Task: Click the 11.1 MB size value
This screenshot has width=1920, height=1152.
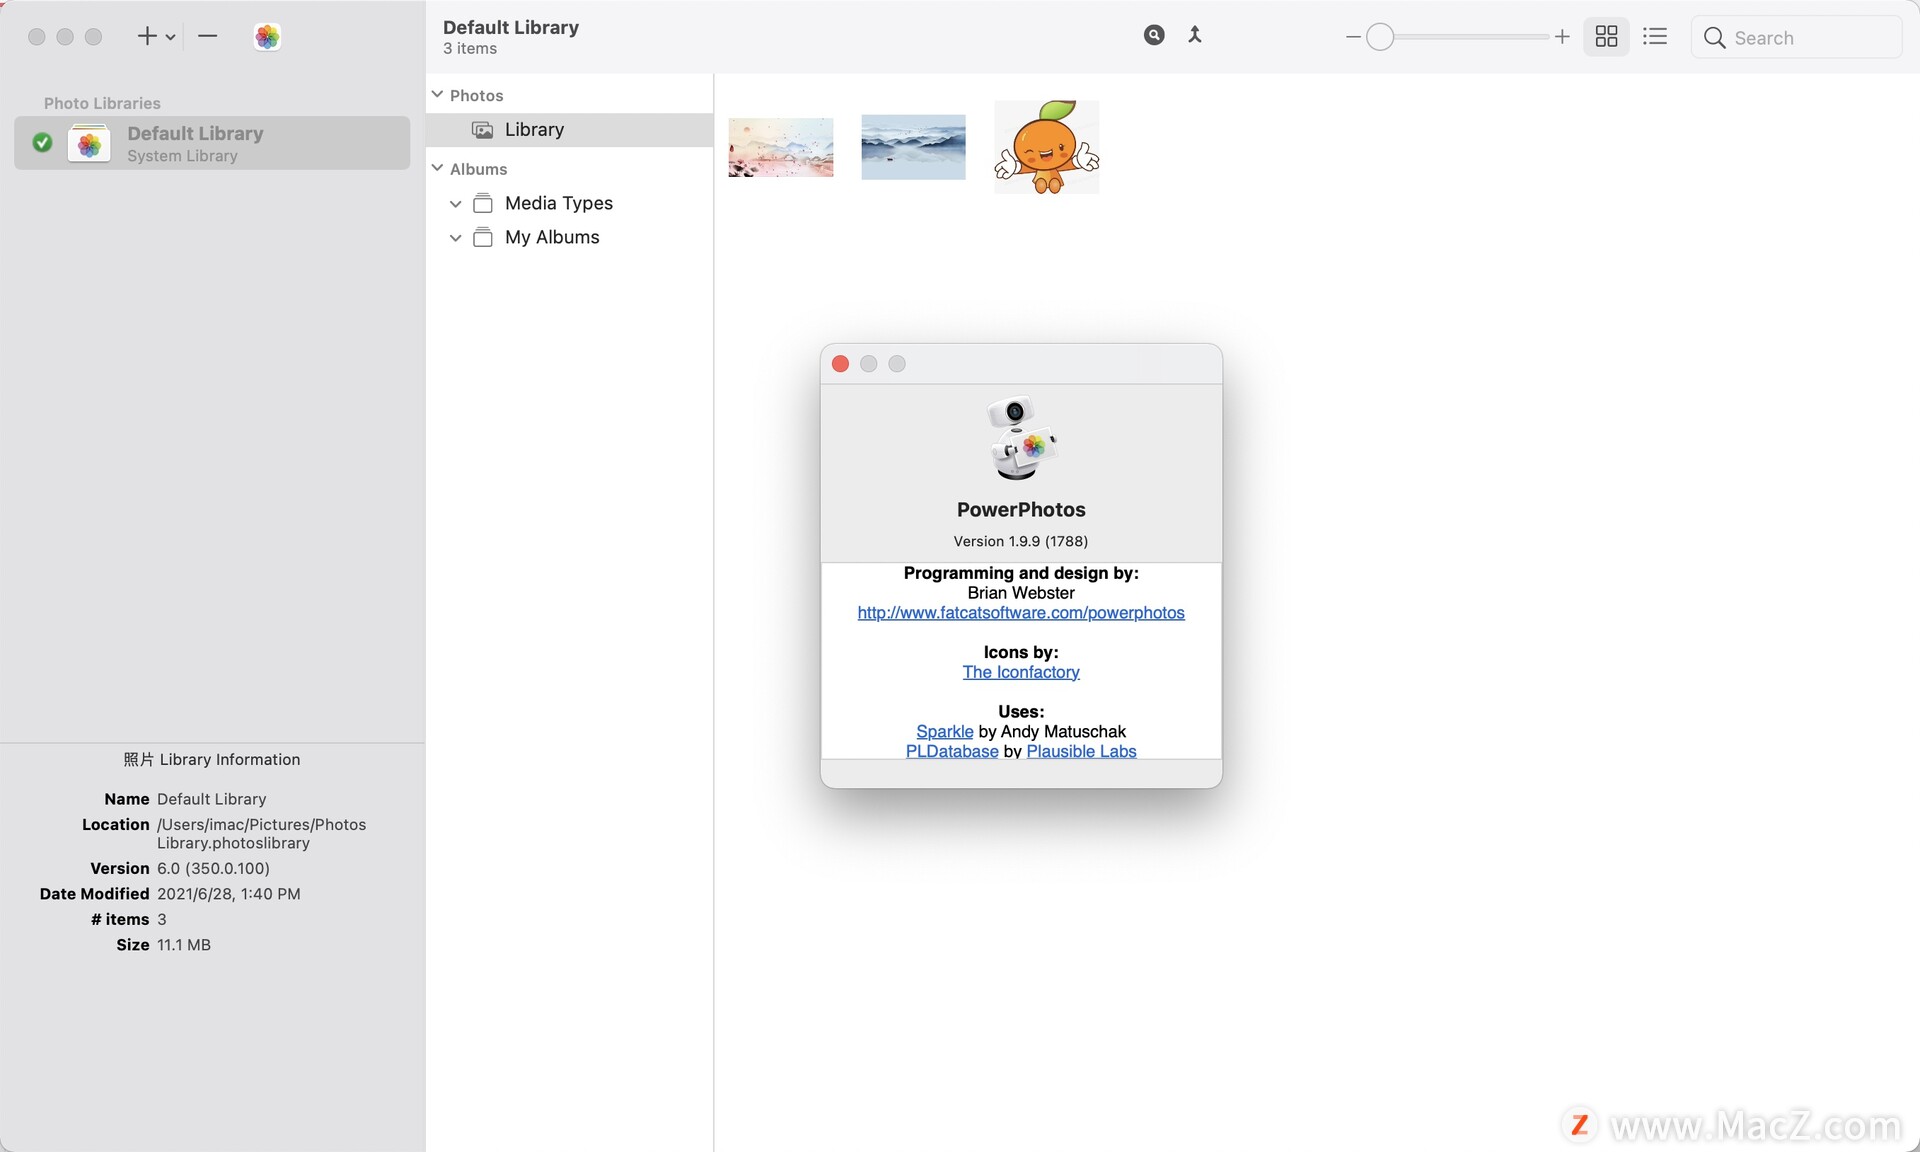Action: coord(184,945)
